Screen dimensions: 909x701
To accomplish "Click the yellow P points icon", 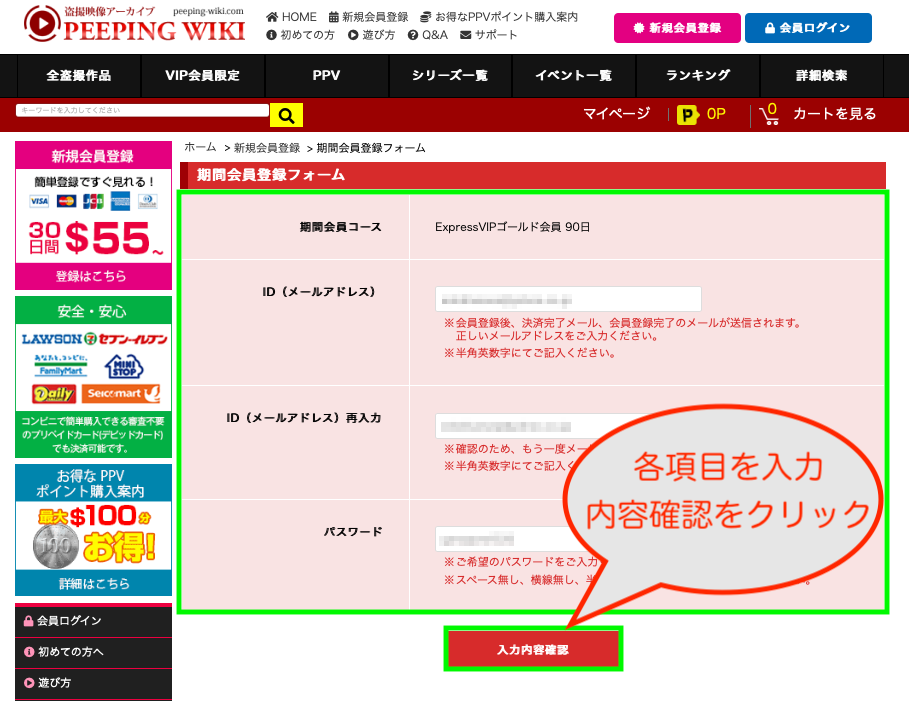I will (x=687, y=115).
